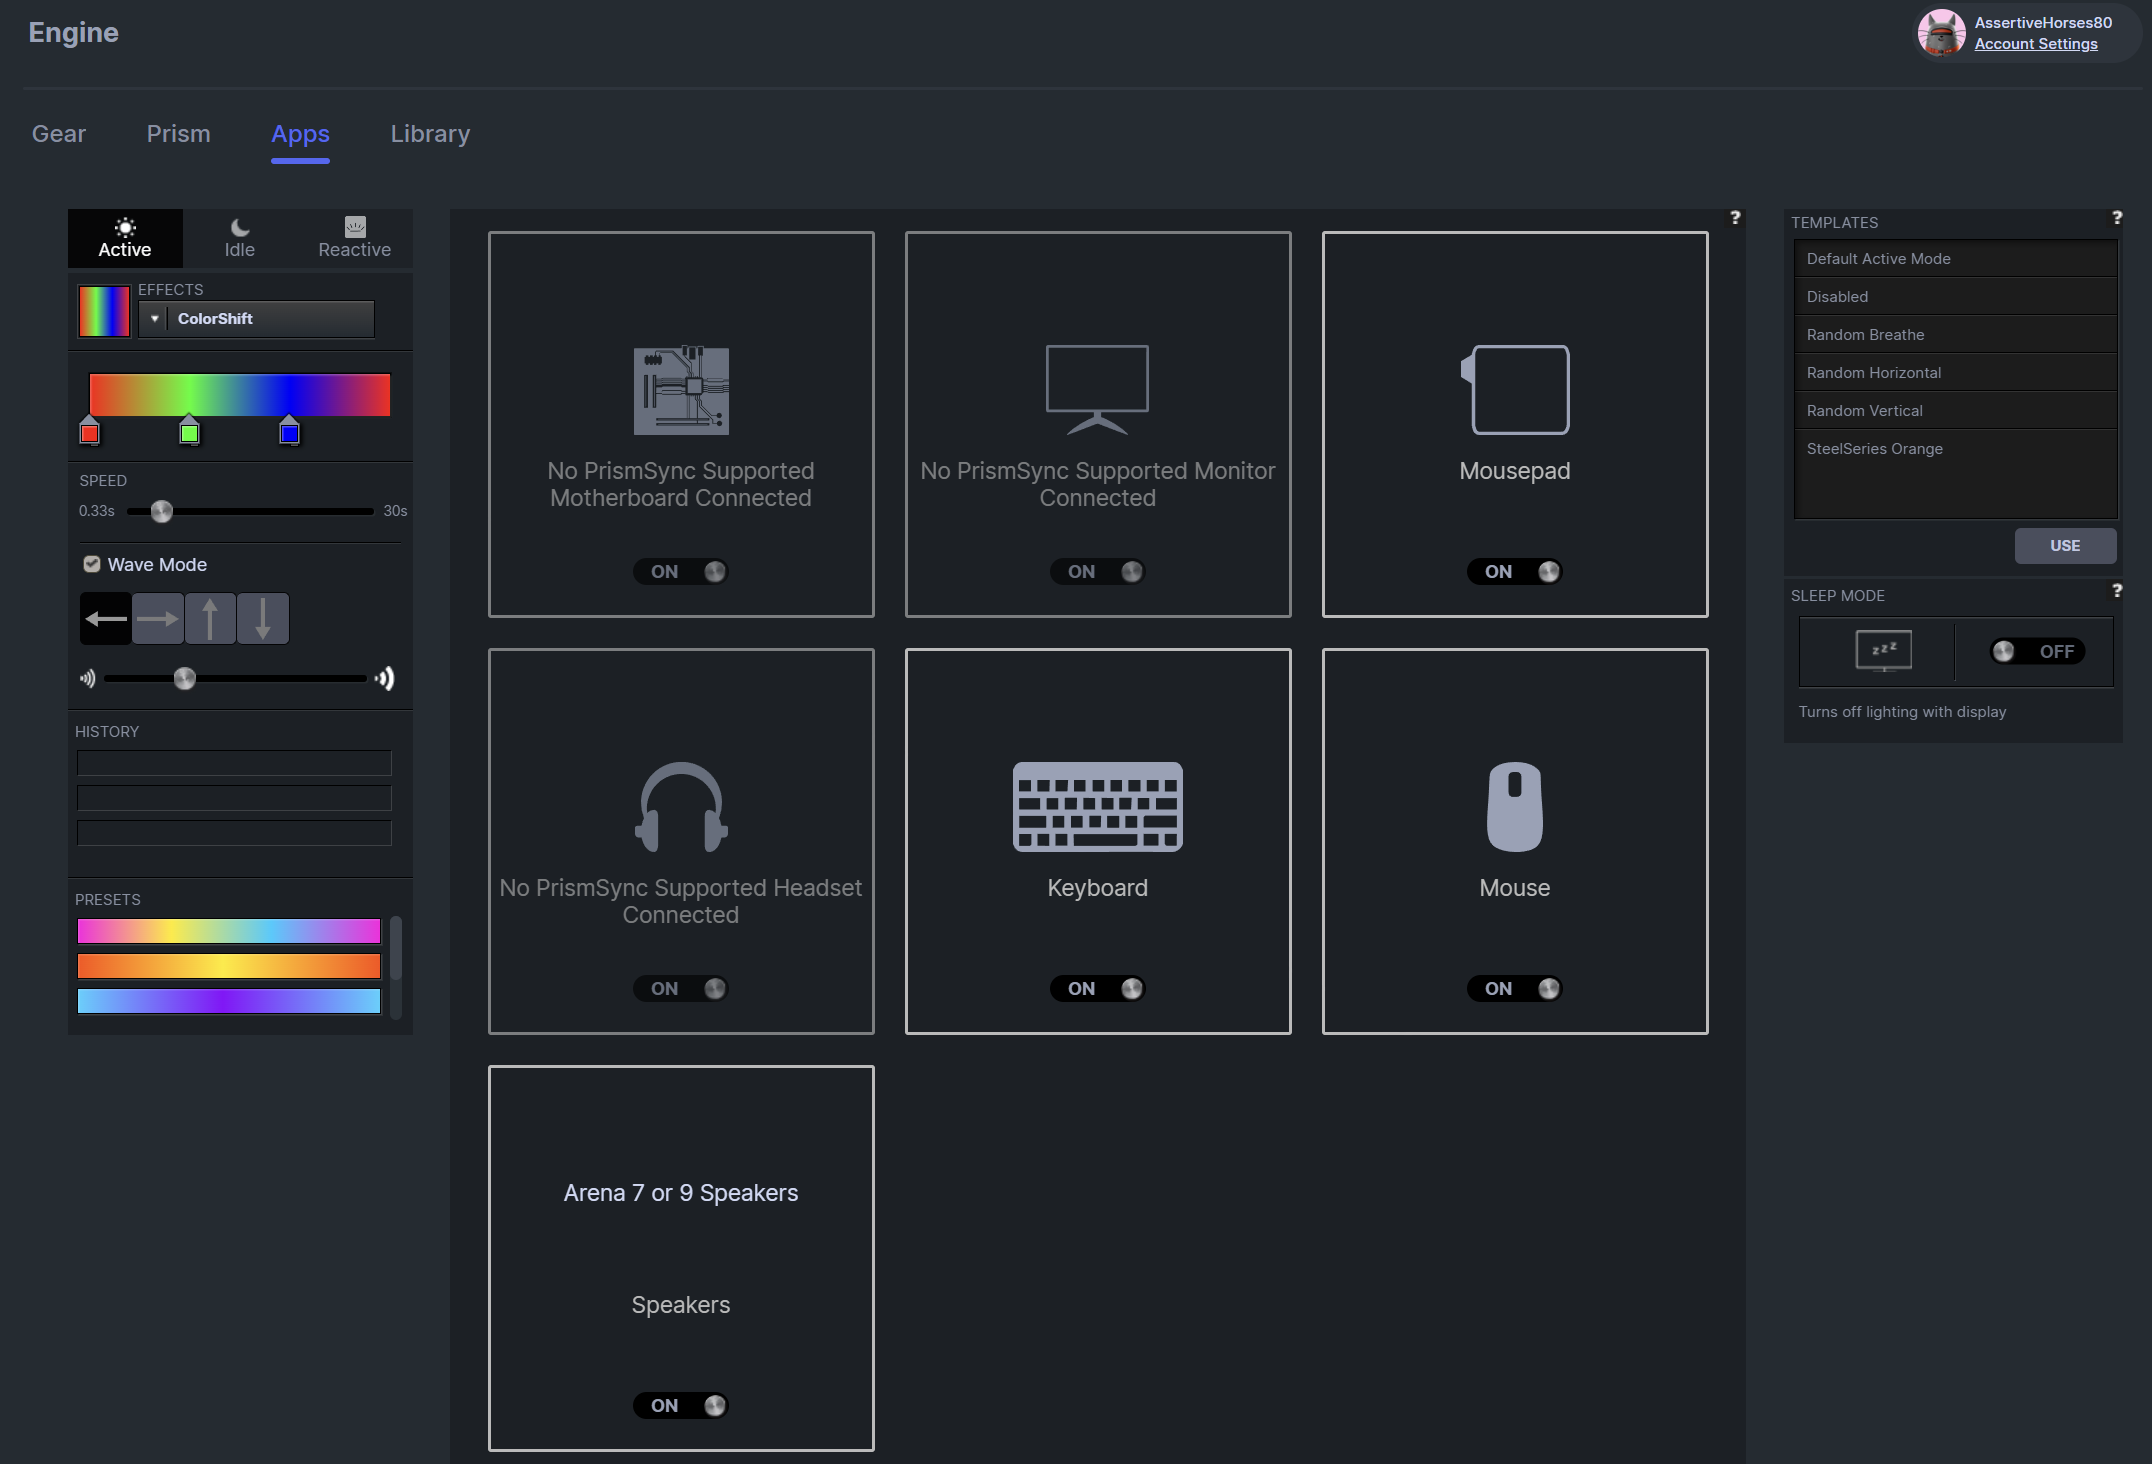2152x1464 pixels.
Task: Toggle the Mousepad ON switch
Action: pos(1515,572)
